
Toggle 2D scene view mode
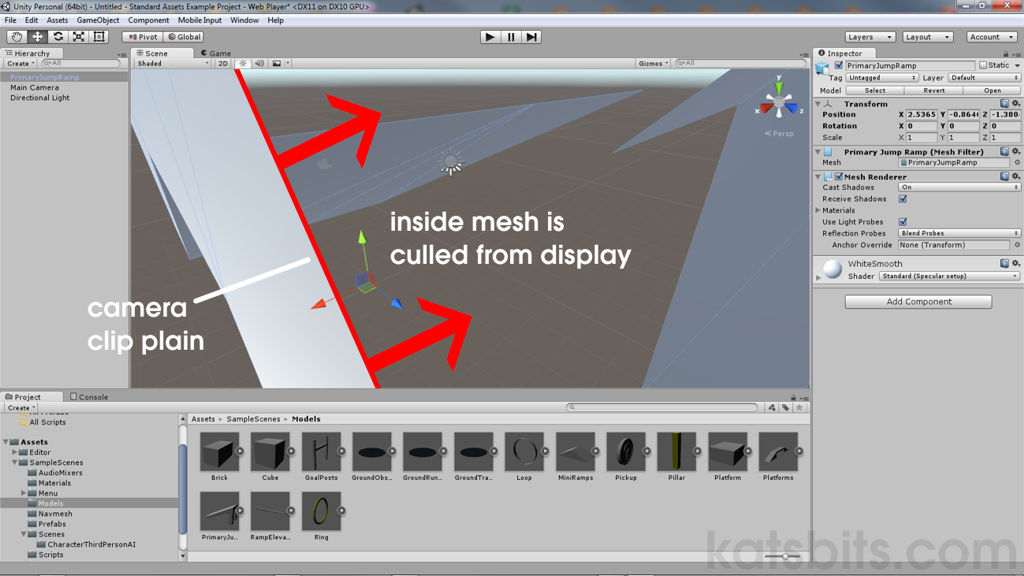pos(223,63)
